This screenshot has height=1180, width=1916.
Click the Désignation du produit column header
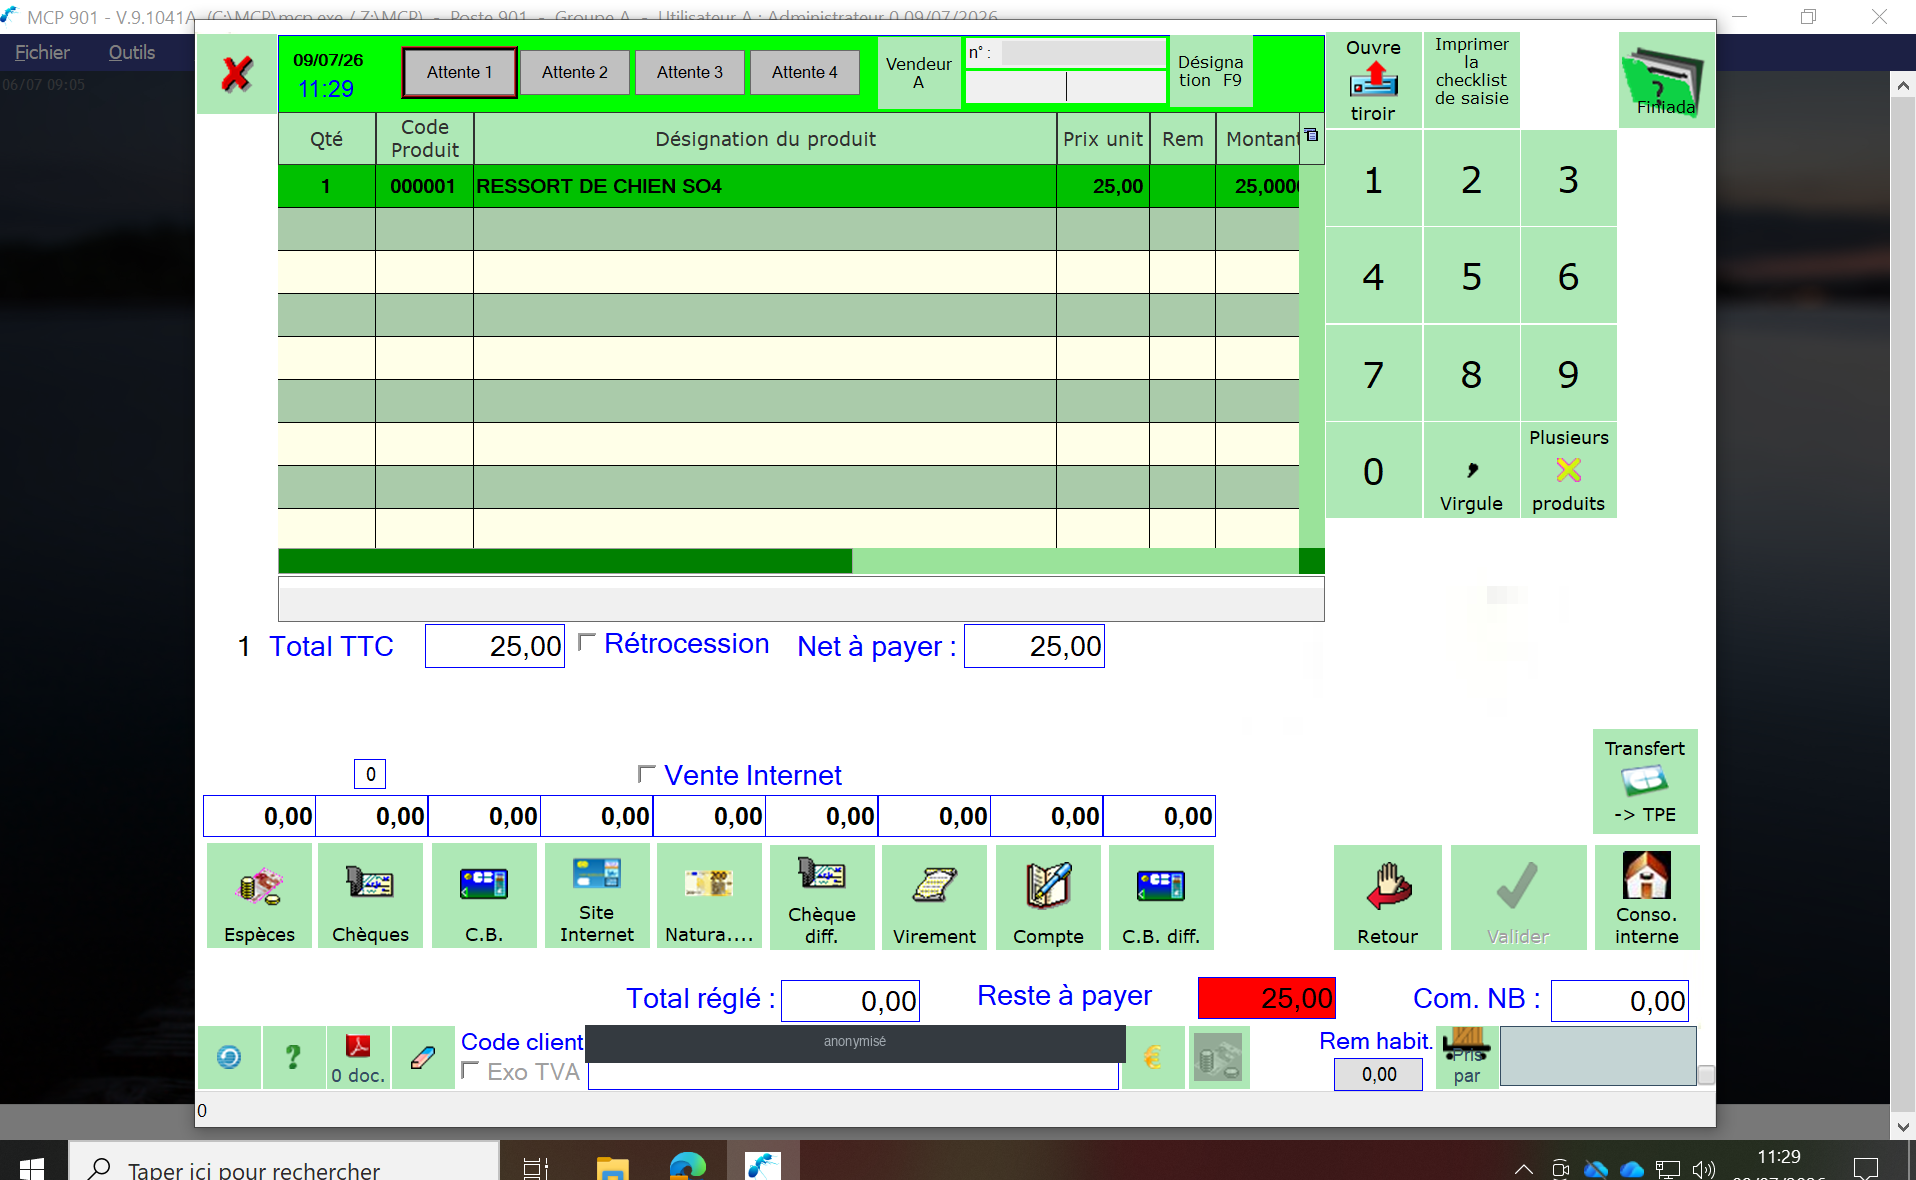point(765,139)
